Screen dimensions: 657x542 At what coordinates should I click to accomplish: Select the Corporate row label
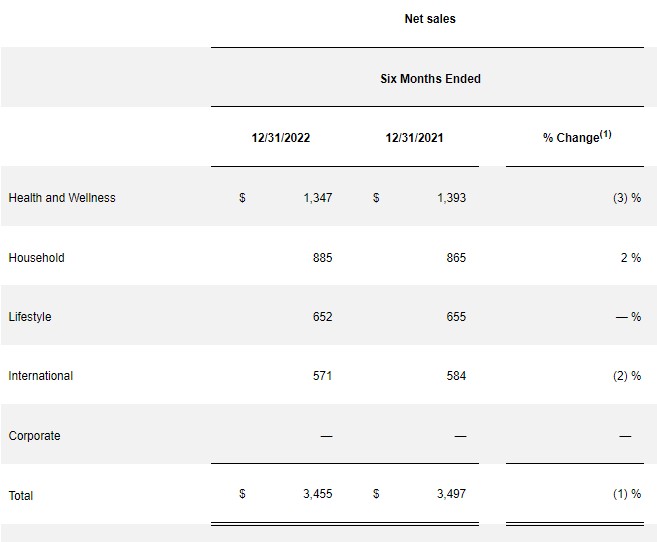pyautogui.click(x=34, y=436)
